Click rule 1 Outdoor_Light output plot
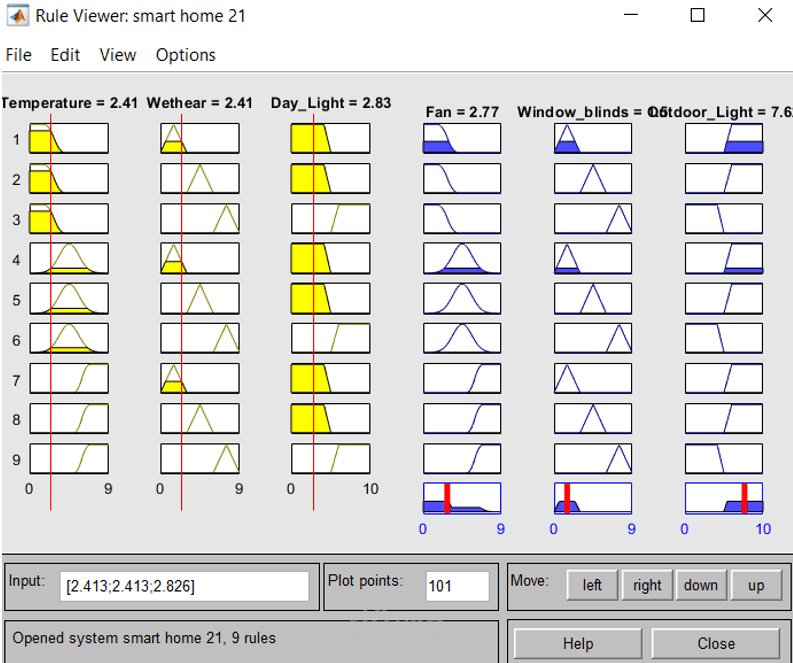This screenshot has width=793, height=663. point(724,138)
